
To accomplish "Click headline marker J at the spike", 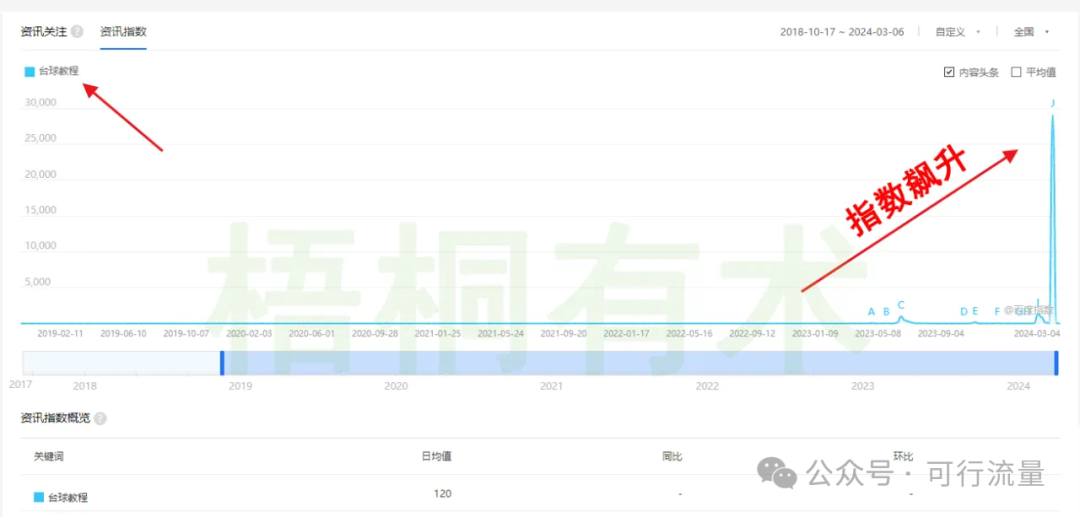I will pos(1052,103).
